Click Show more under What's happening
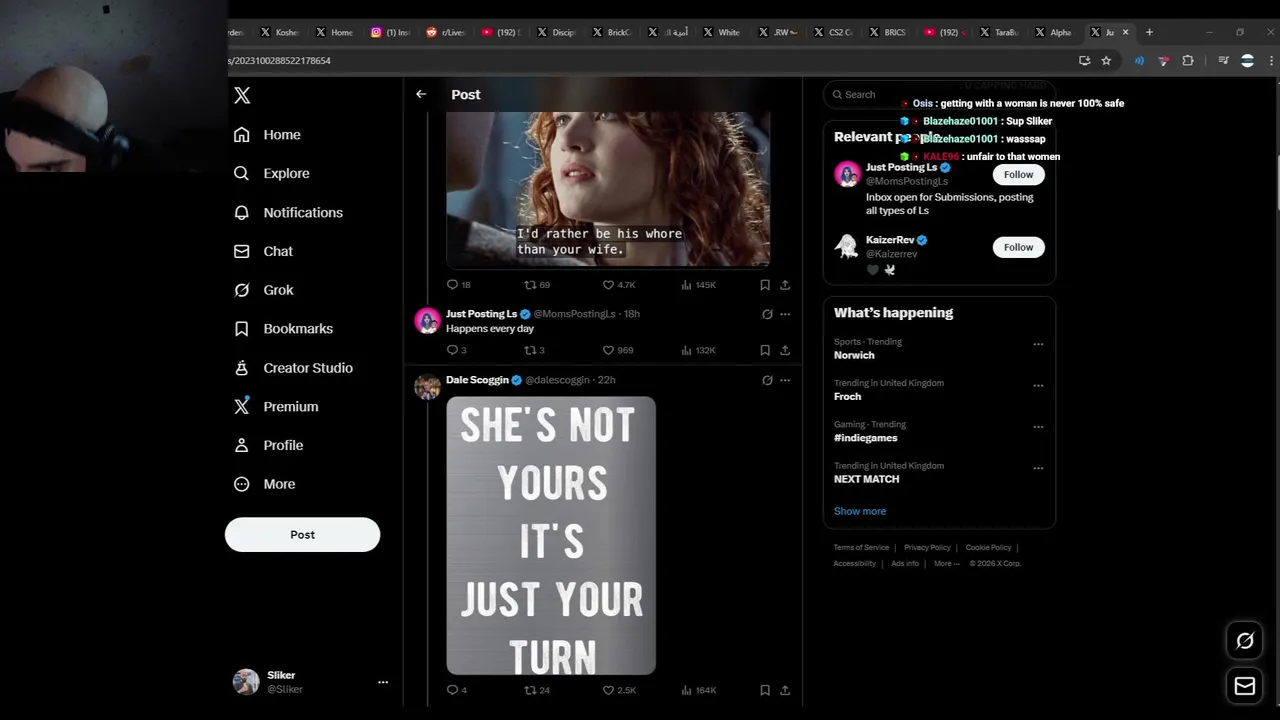This screenshot has width=1280, height=720. point(860,511)
